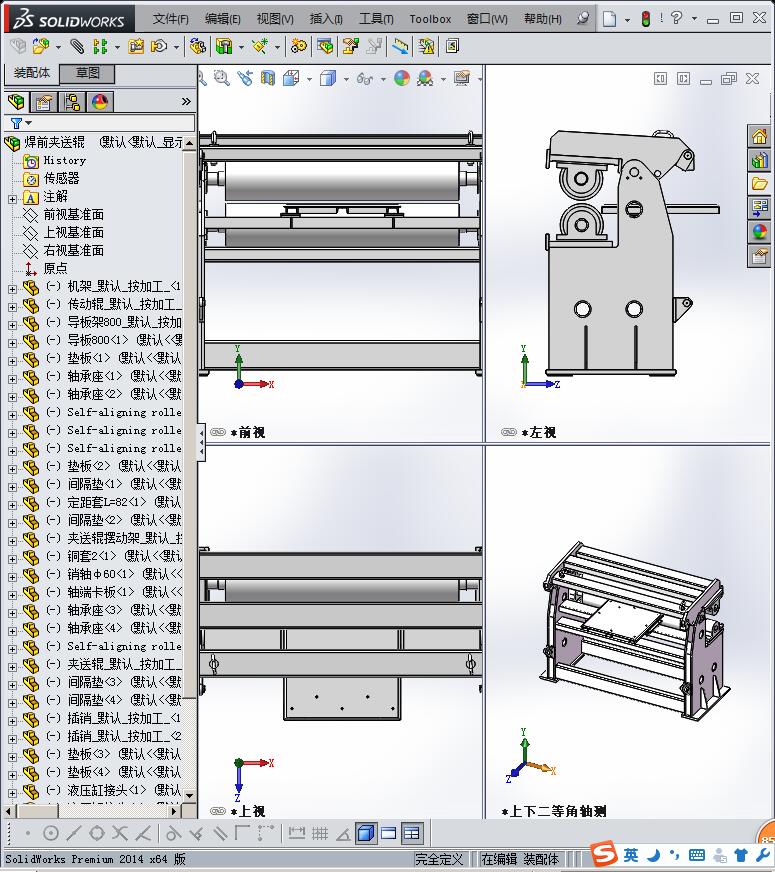This screenshot has height=872, width=775.
Task: Open the SolidWorks Resources home icon
Action: 759,136
